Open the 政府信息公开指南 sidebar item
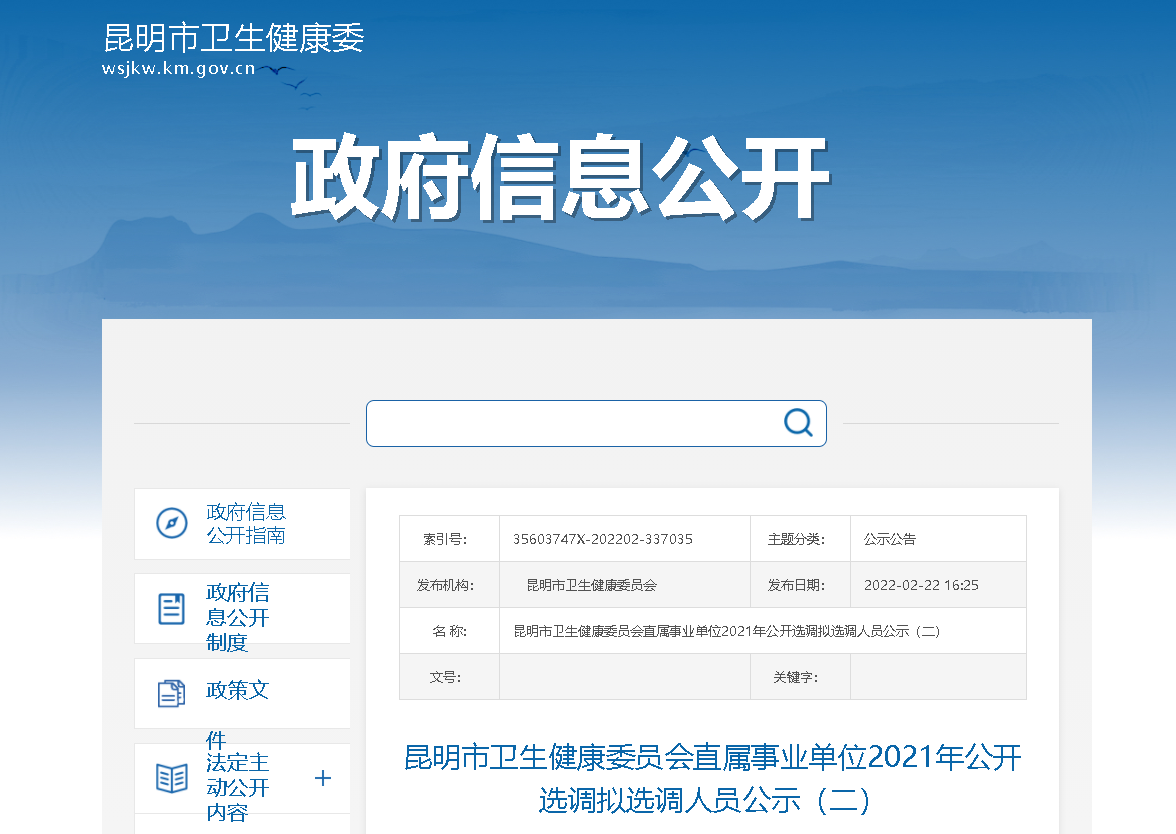The image size is (1176, 834). [246, 524]
